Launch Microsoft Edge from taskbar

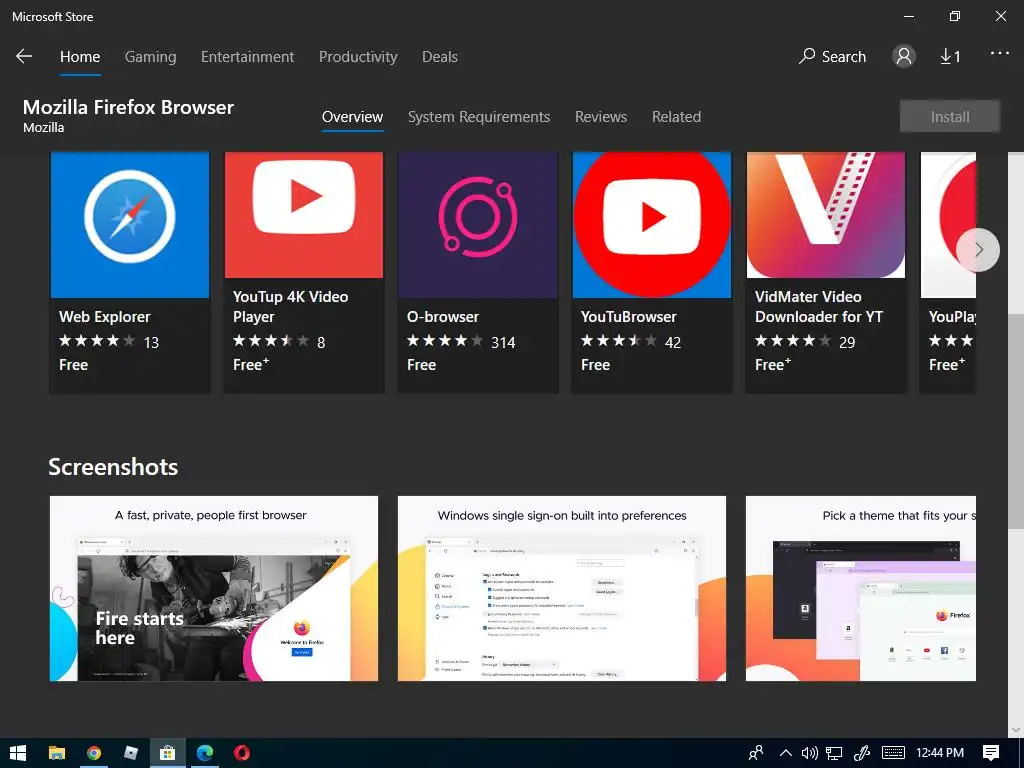tap(205, 753)
